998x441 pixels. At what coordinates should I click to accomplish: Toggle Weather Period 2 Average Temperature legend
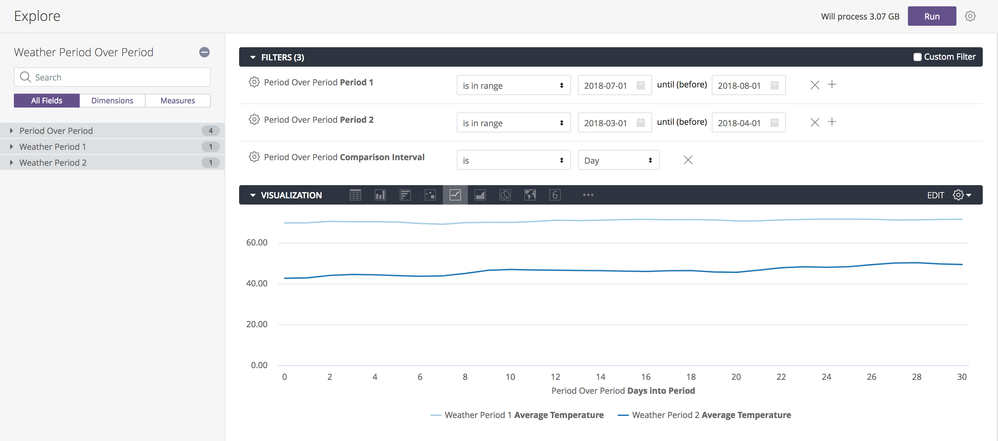[705, 415]
